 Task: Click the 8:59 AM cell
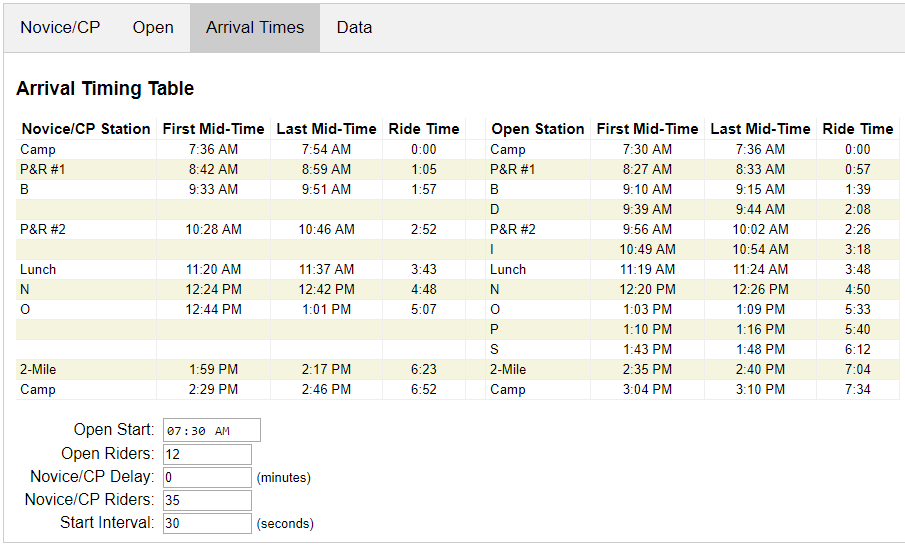327,170
